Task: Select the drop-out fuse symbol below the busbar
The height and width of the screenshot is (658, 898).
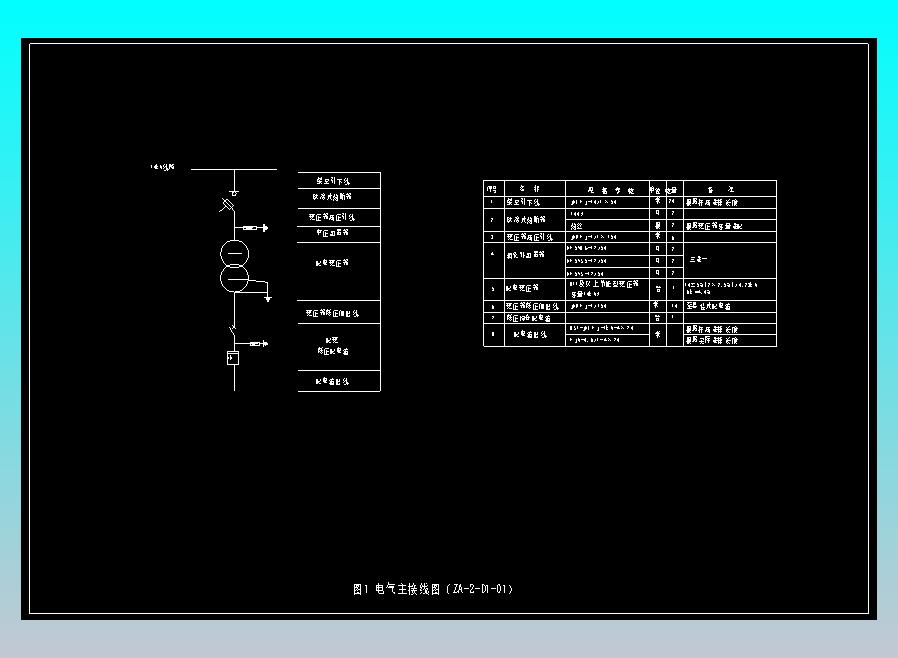Action: click(x=227, y=204)
